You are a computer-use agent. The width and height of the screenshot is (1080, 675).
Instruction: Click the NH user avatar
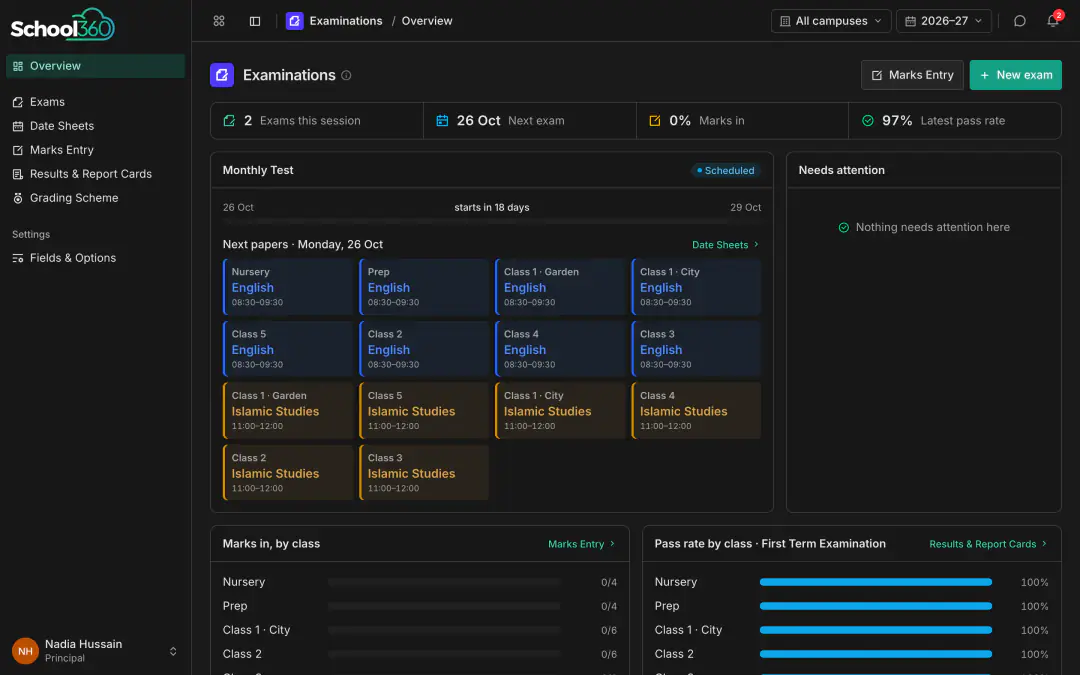(25, 650)
